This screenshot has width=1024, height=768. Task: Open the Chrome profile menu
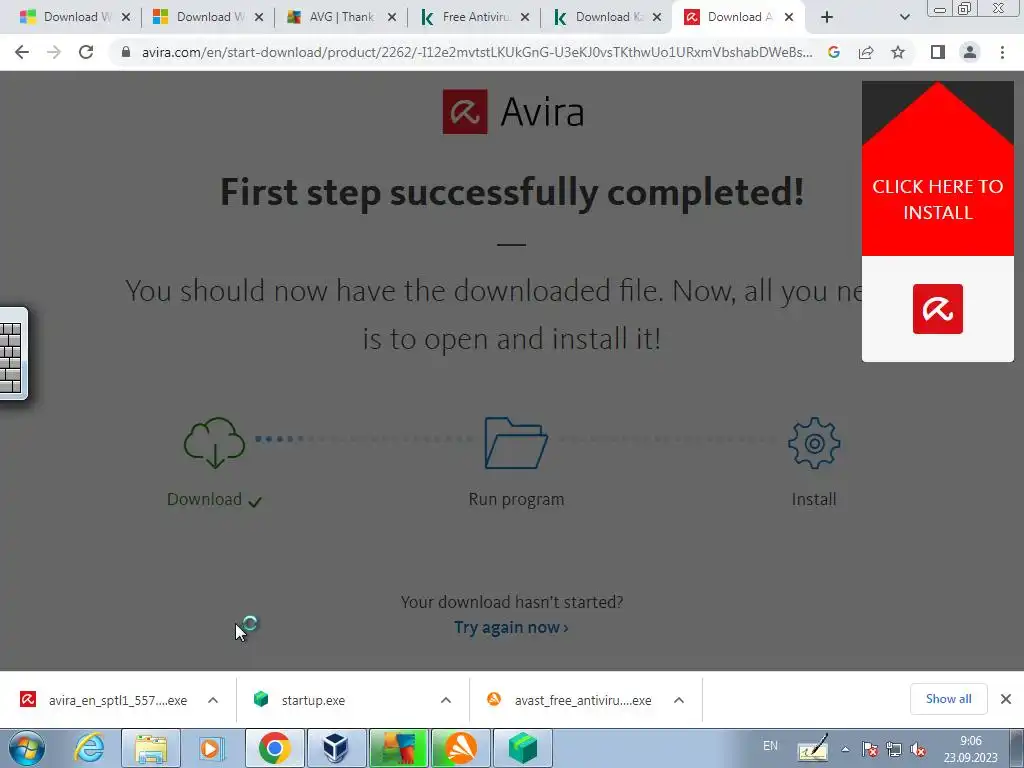coord(970,52)
